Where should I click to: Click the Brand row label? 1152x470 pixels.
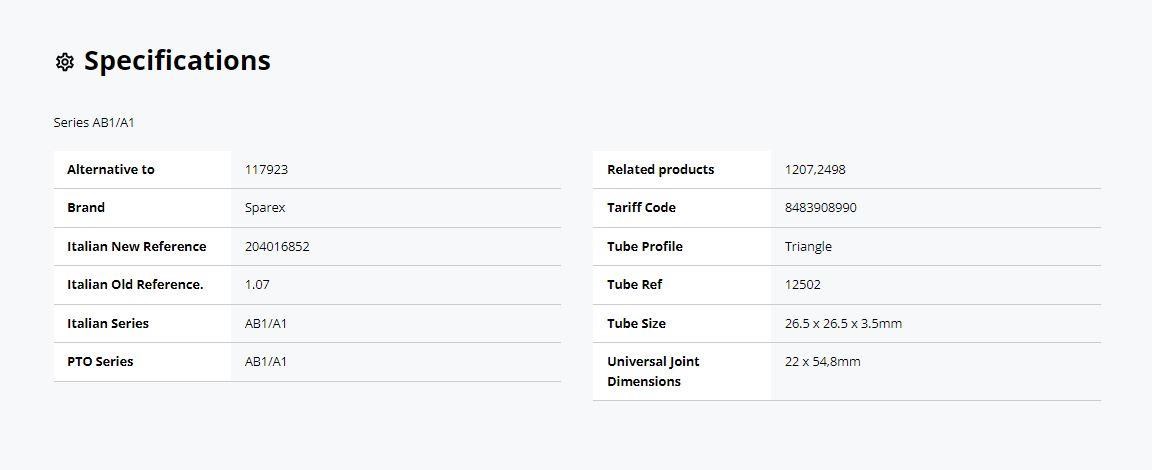pos(86,208)
